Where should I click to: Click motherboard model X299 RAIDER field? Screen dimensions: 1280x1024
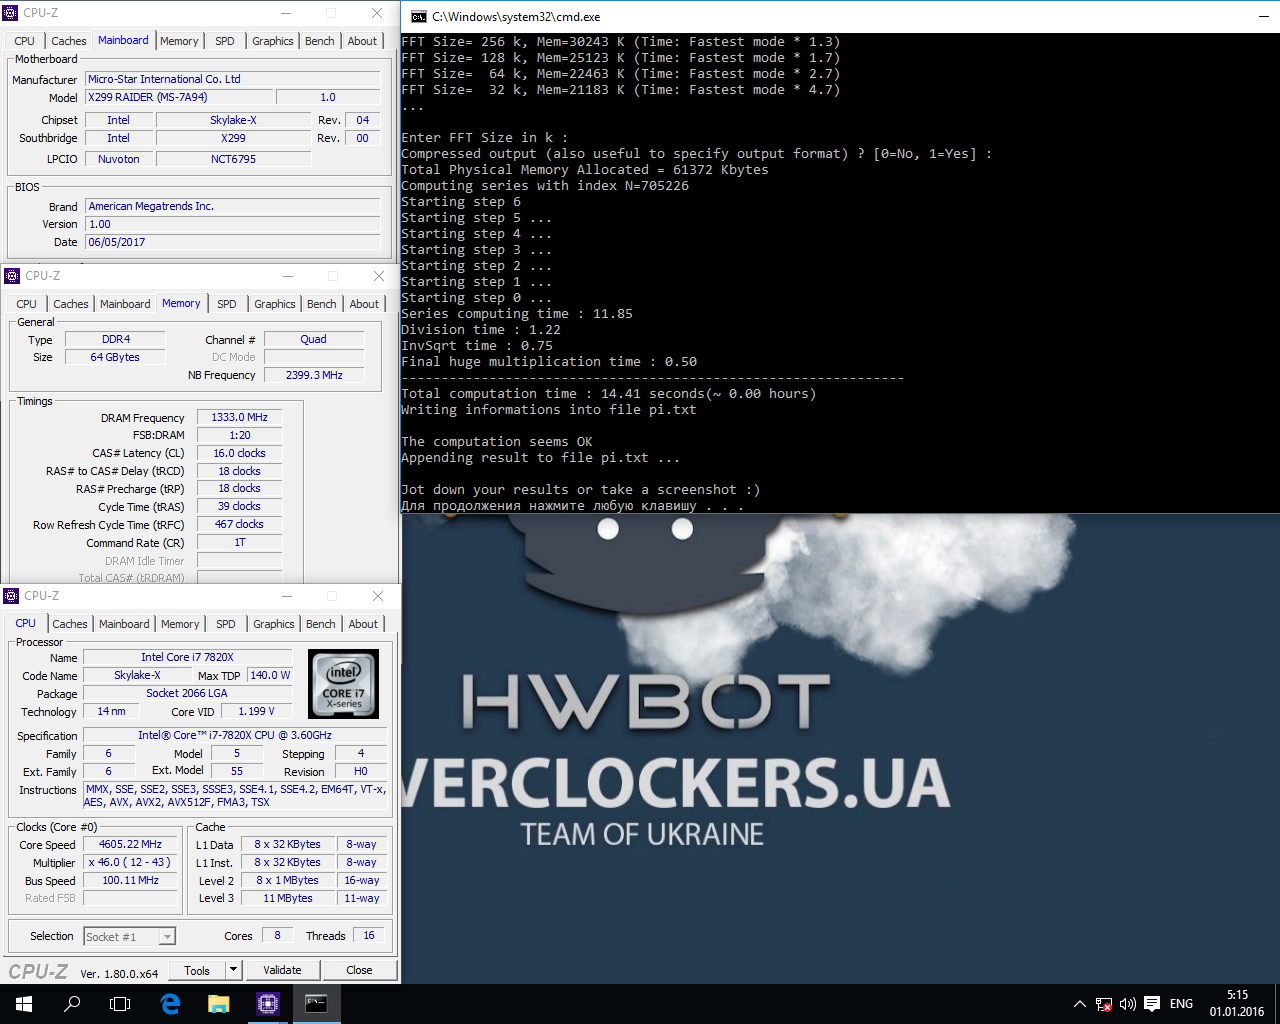178,97
